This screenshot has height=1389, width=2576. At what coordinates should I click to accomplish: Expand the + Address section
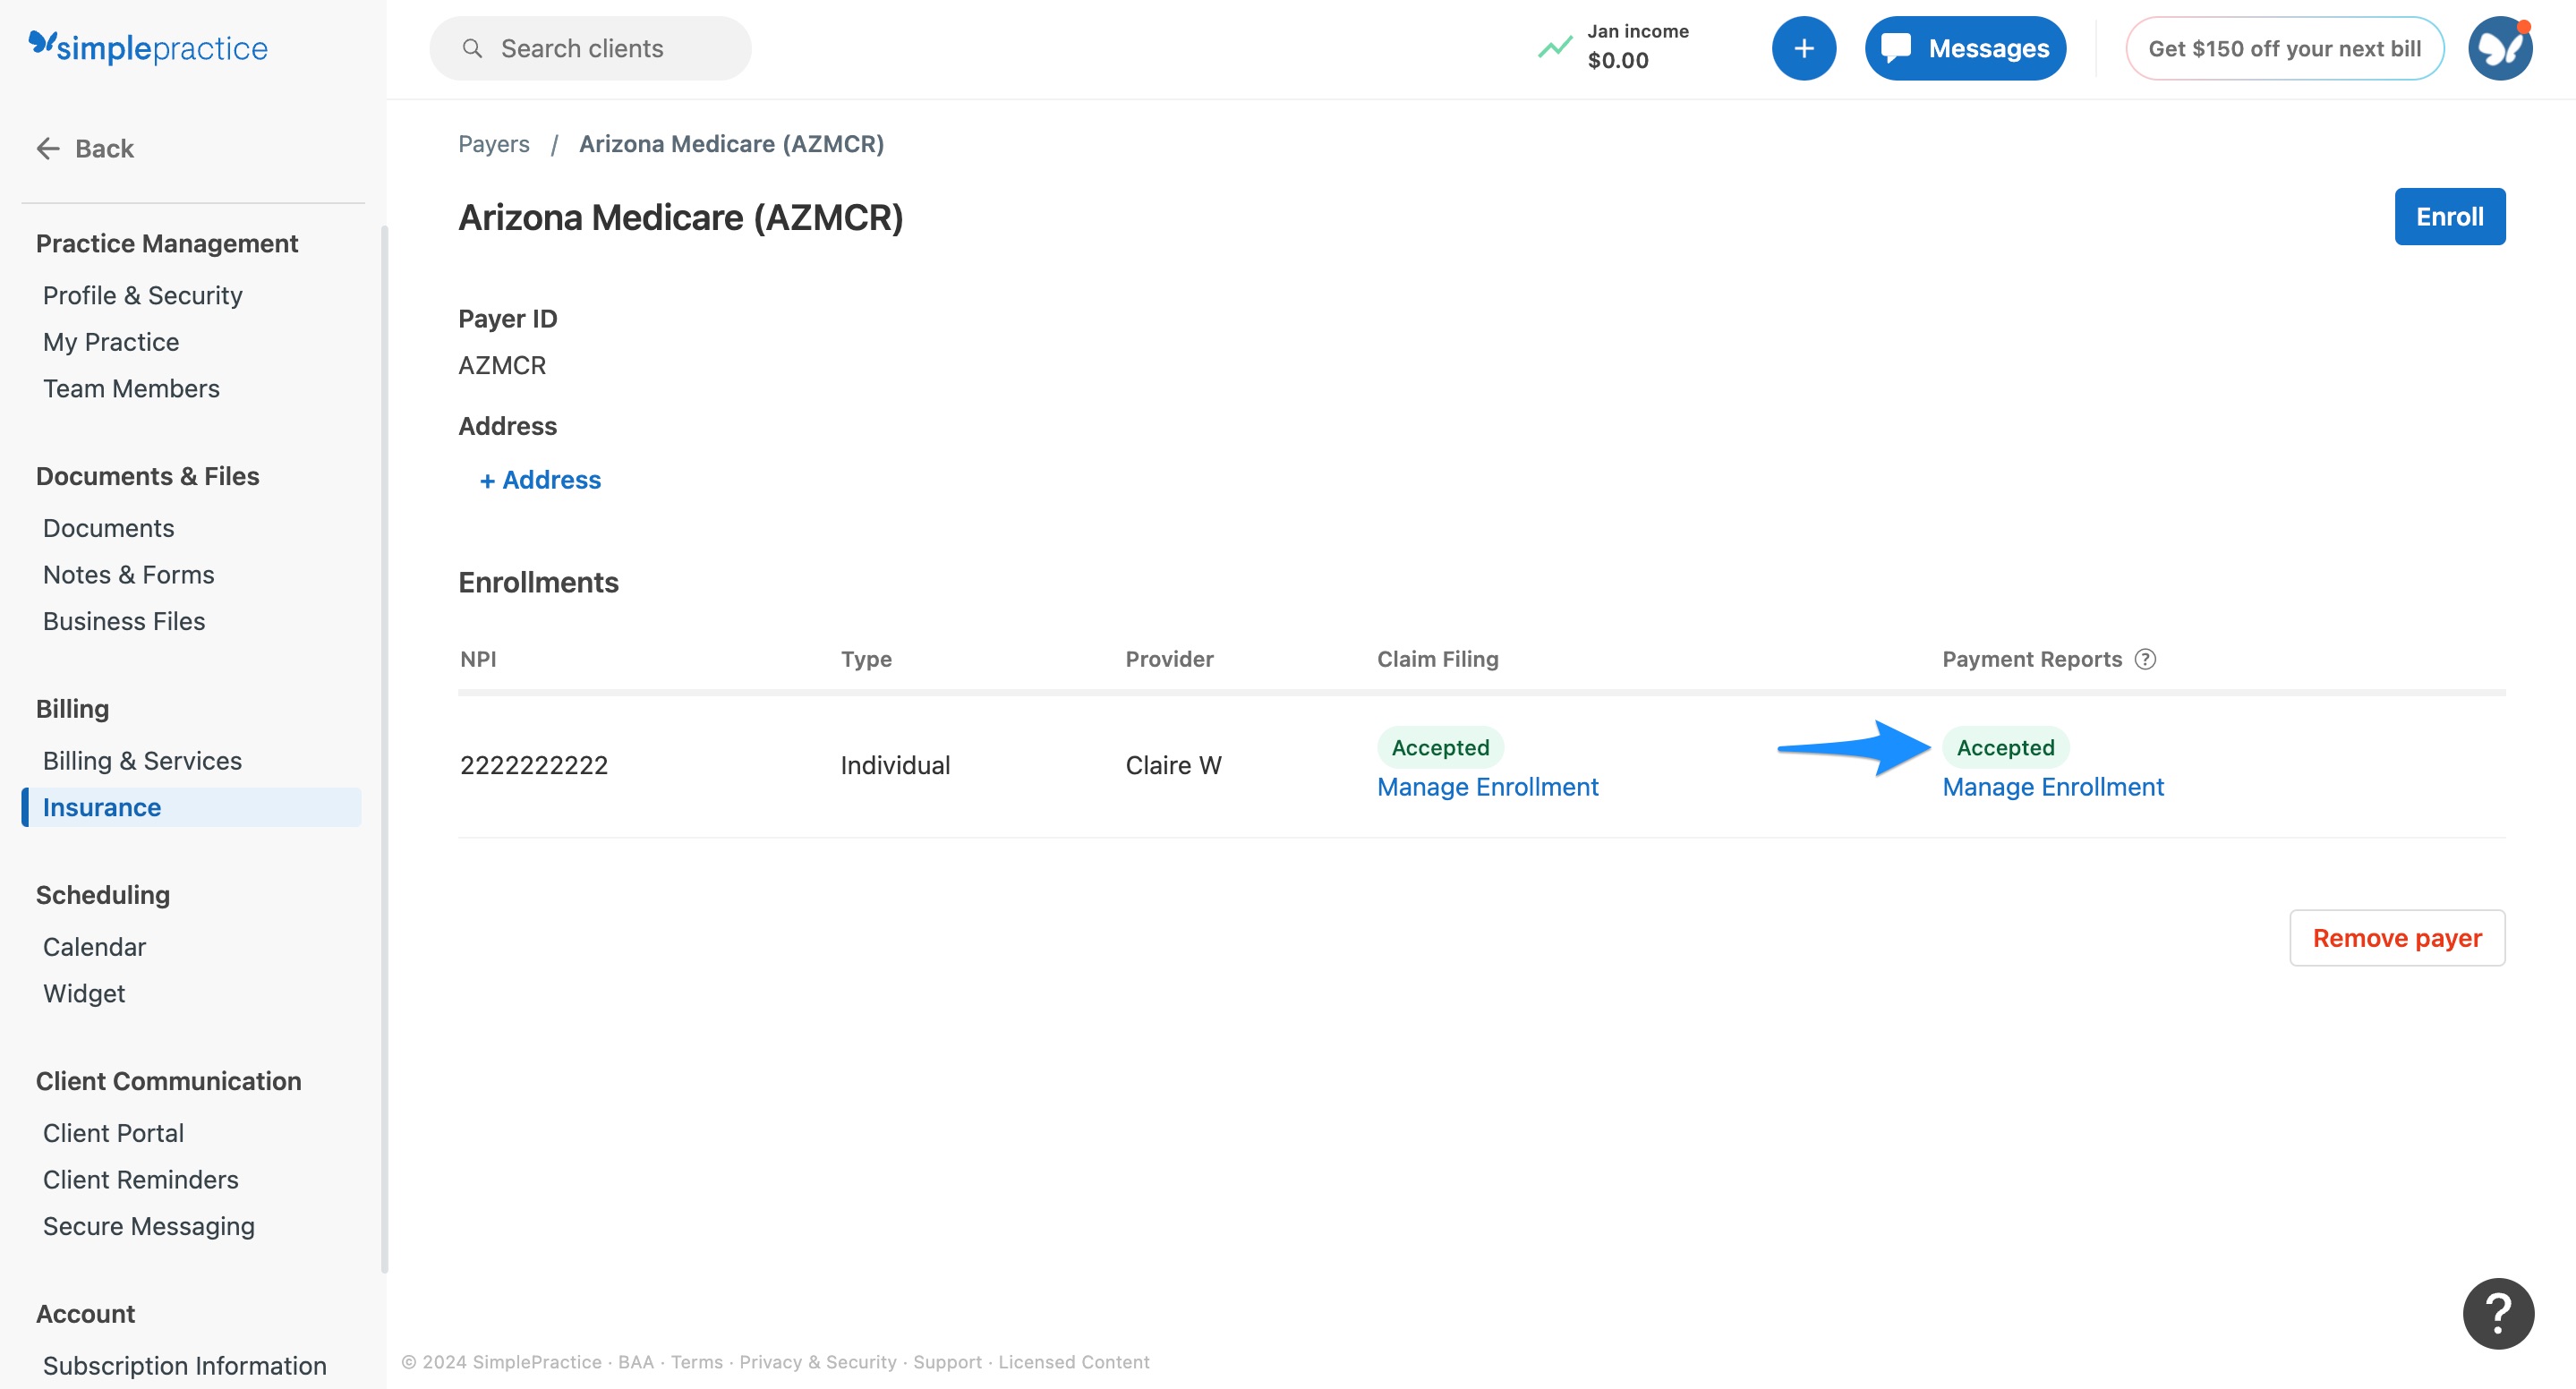(540, 480)
